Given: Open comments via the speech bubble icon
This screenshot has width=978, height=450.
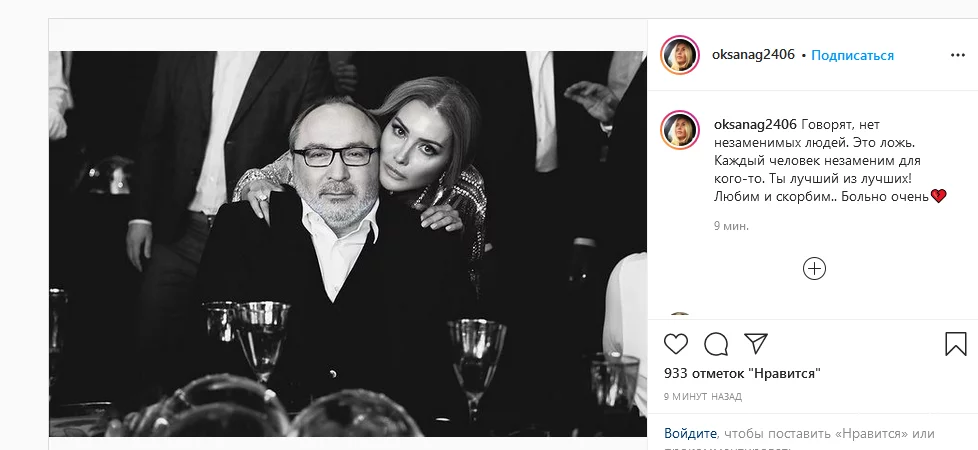Looking at the screenshot, I should (716, 344).
